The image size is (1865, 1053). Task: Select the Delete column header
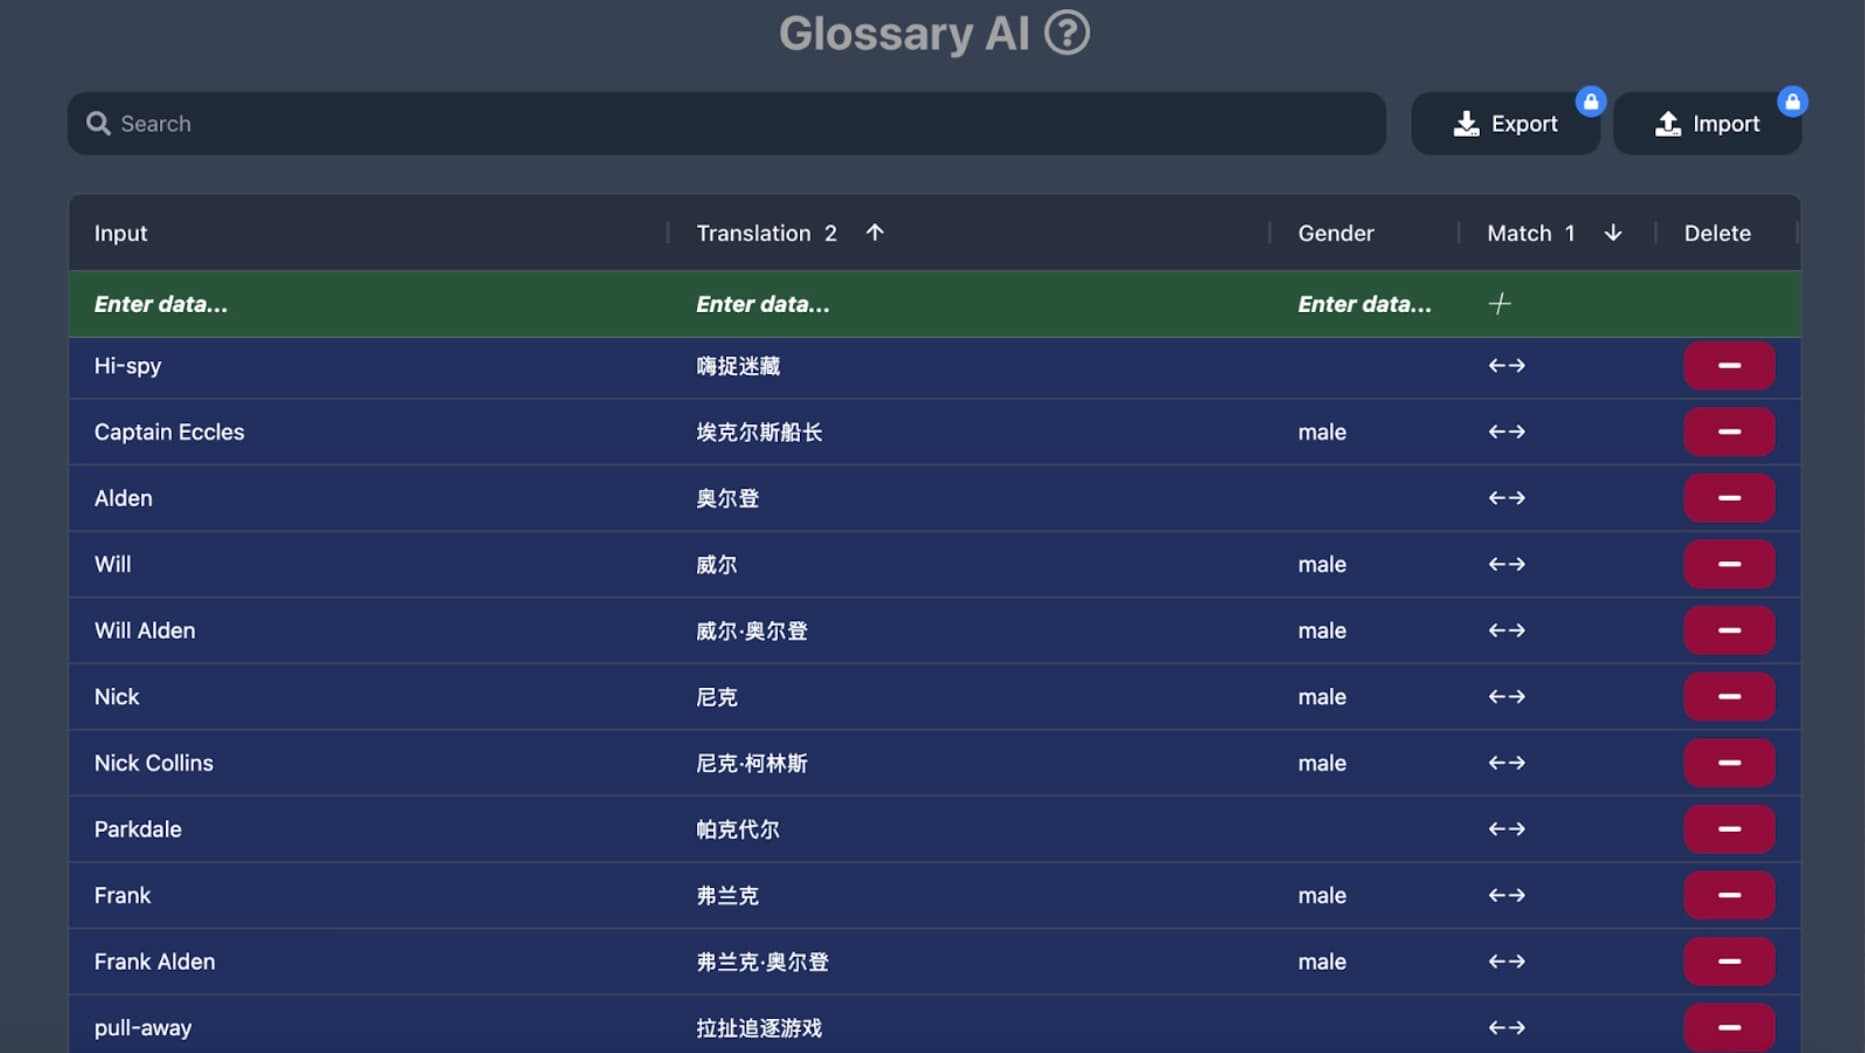(x=1718, y=232)
